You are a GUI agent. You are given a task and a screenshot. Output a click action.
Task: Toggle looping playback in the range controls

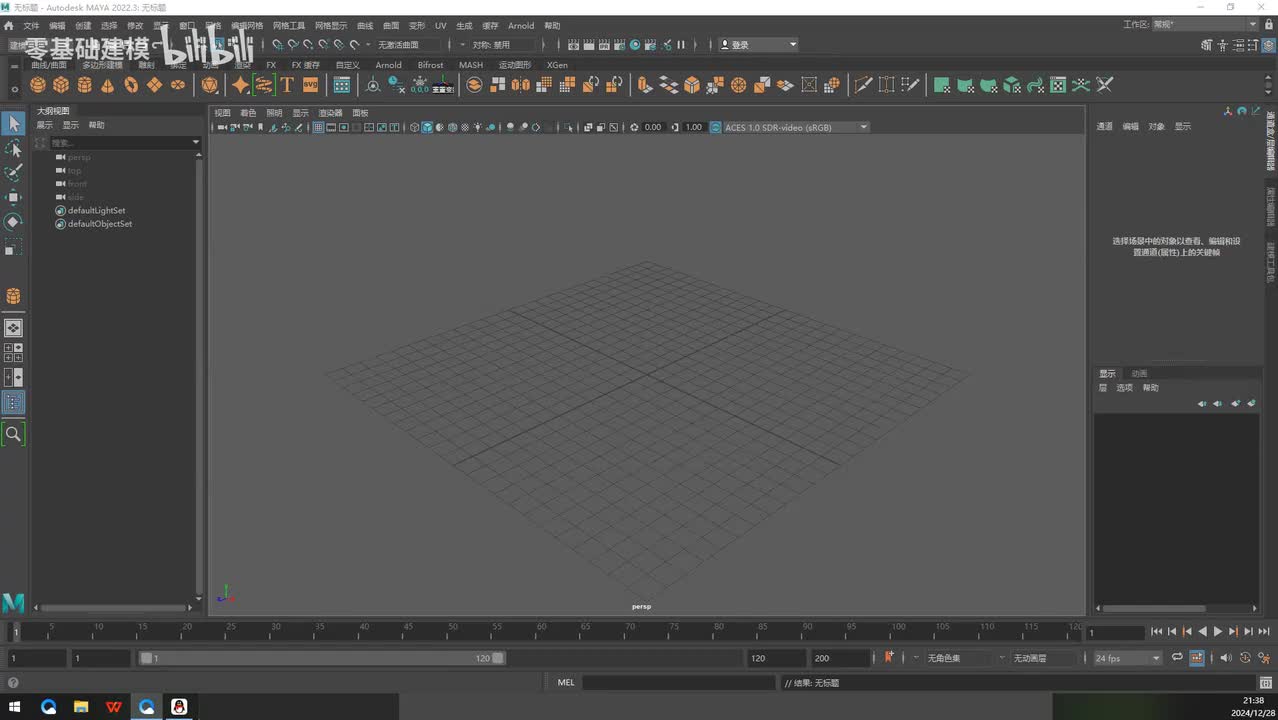1178,658
